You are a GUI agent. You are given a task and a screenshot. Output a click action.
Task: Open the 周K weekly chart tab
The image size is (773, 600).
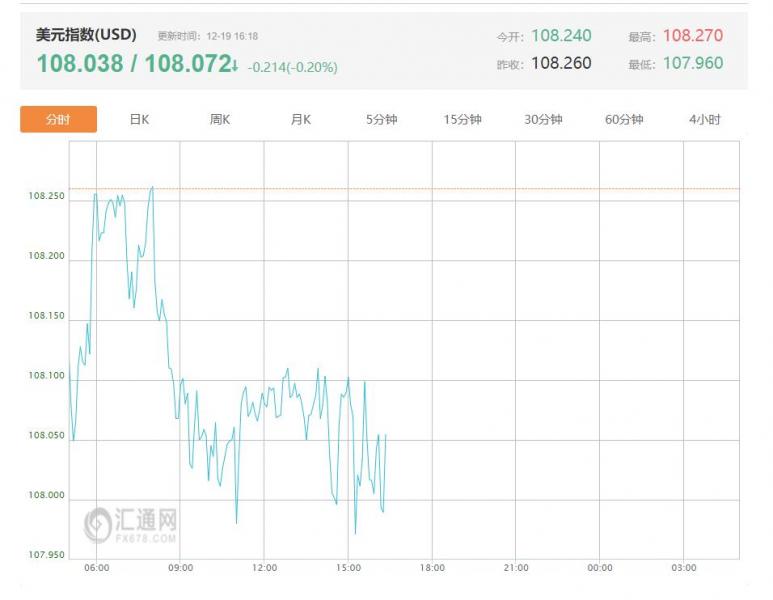220,120
